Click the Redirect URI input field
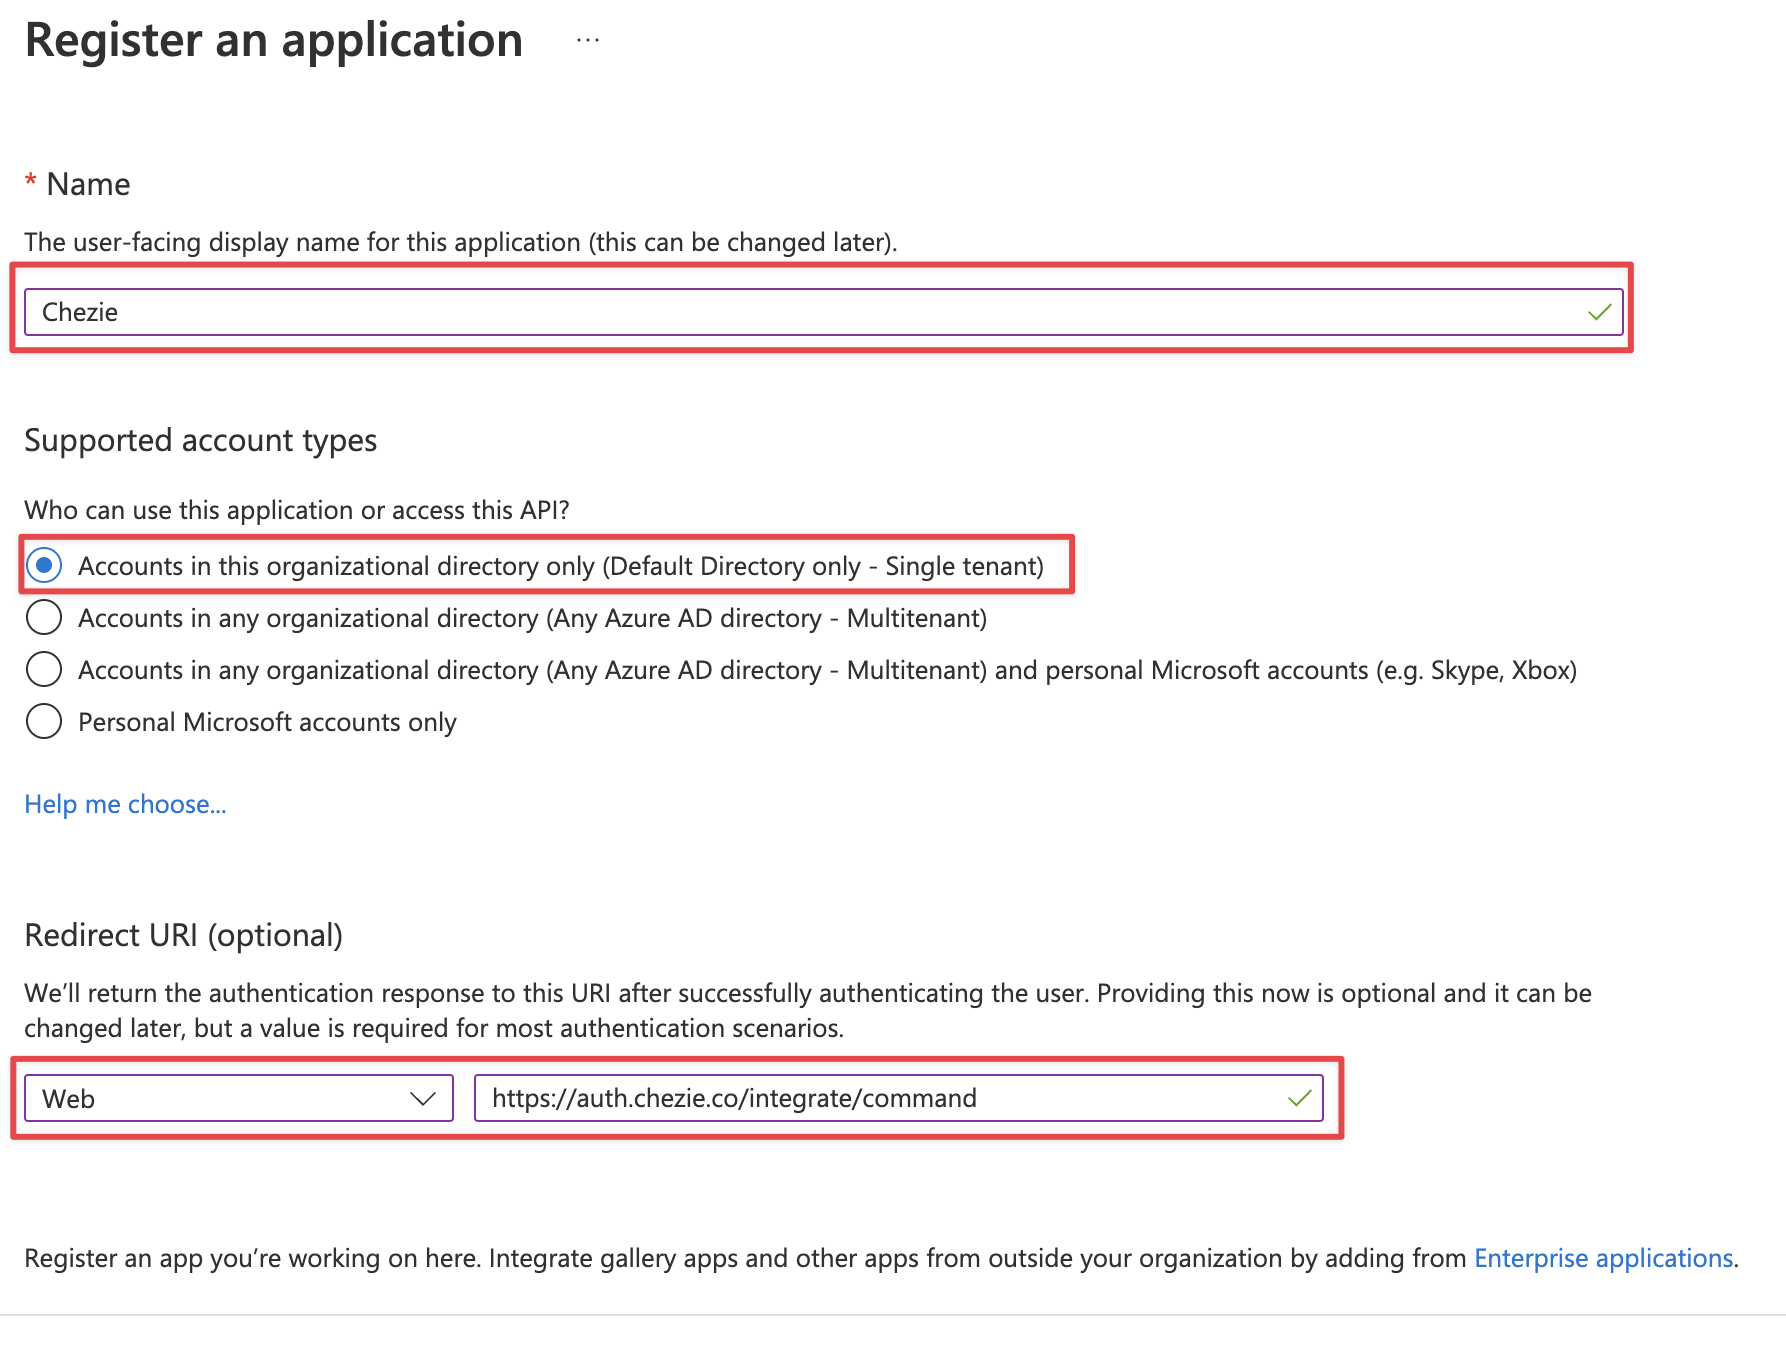The width and height of the screenshot is (1786, 1352). click(x=899, y=1098)
